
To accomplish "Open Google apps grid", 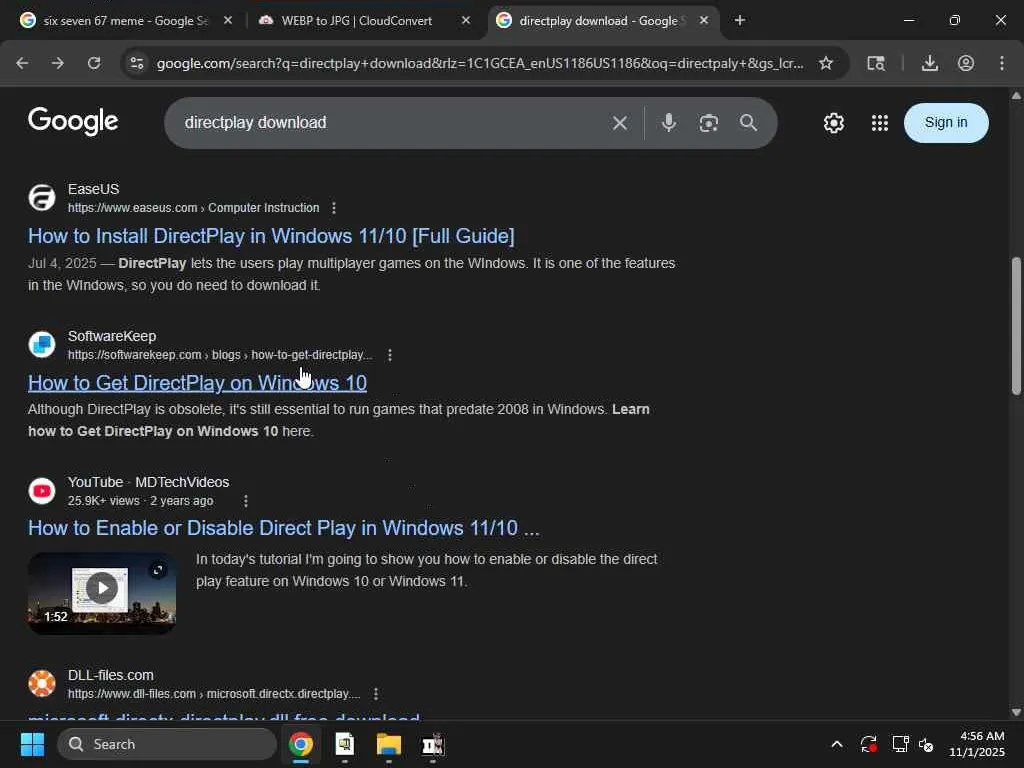I will (x=880, y=123).
